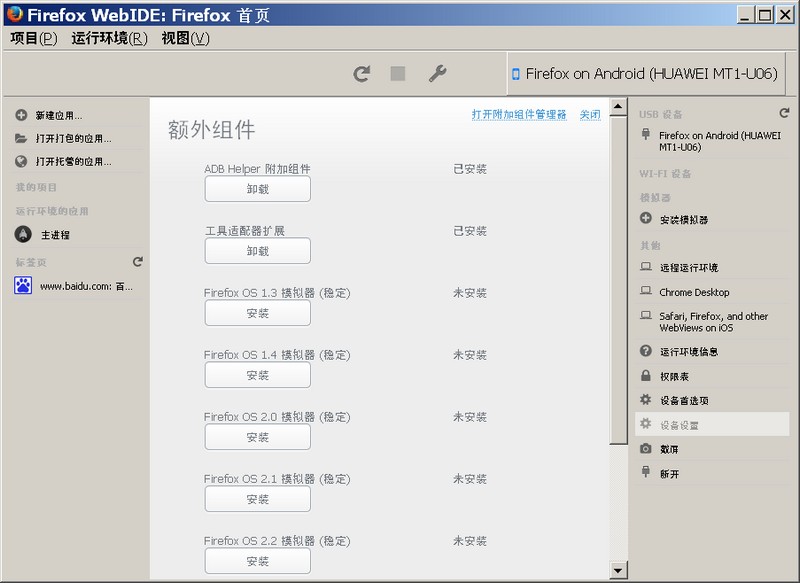Click the 安装模拟器 label
Viewport: 800px width, 583px height.
[x=684, y=220]
